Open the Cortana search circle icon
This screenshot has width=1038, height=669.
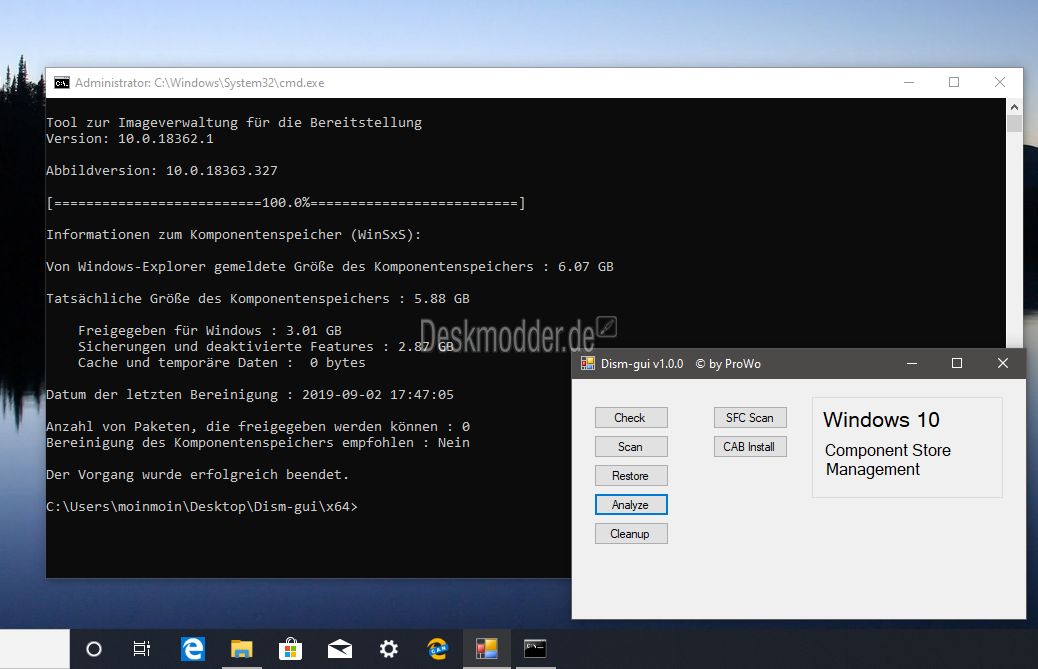94,649
